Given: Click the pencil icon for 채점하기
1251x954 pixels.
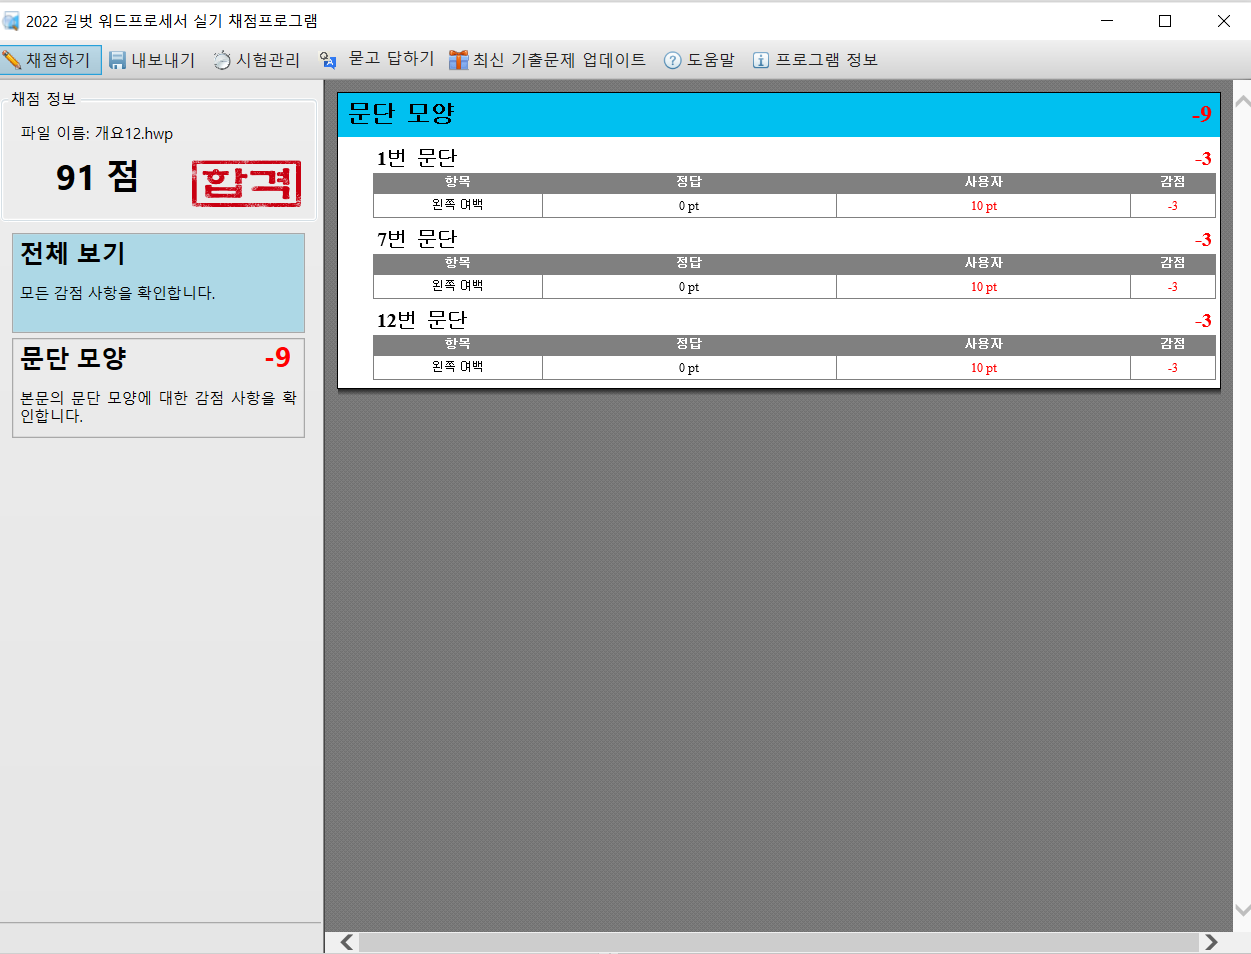Looking at the screenshot, I should click(x=12, y=60).
